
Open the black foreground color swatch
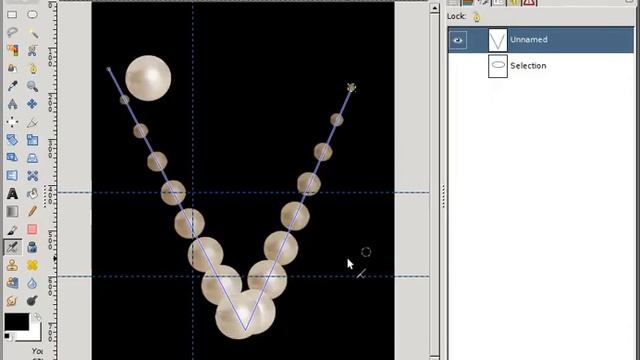17,322
